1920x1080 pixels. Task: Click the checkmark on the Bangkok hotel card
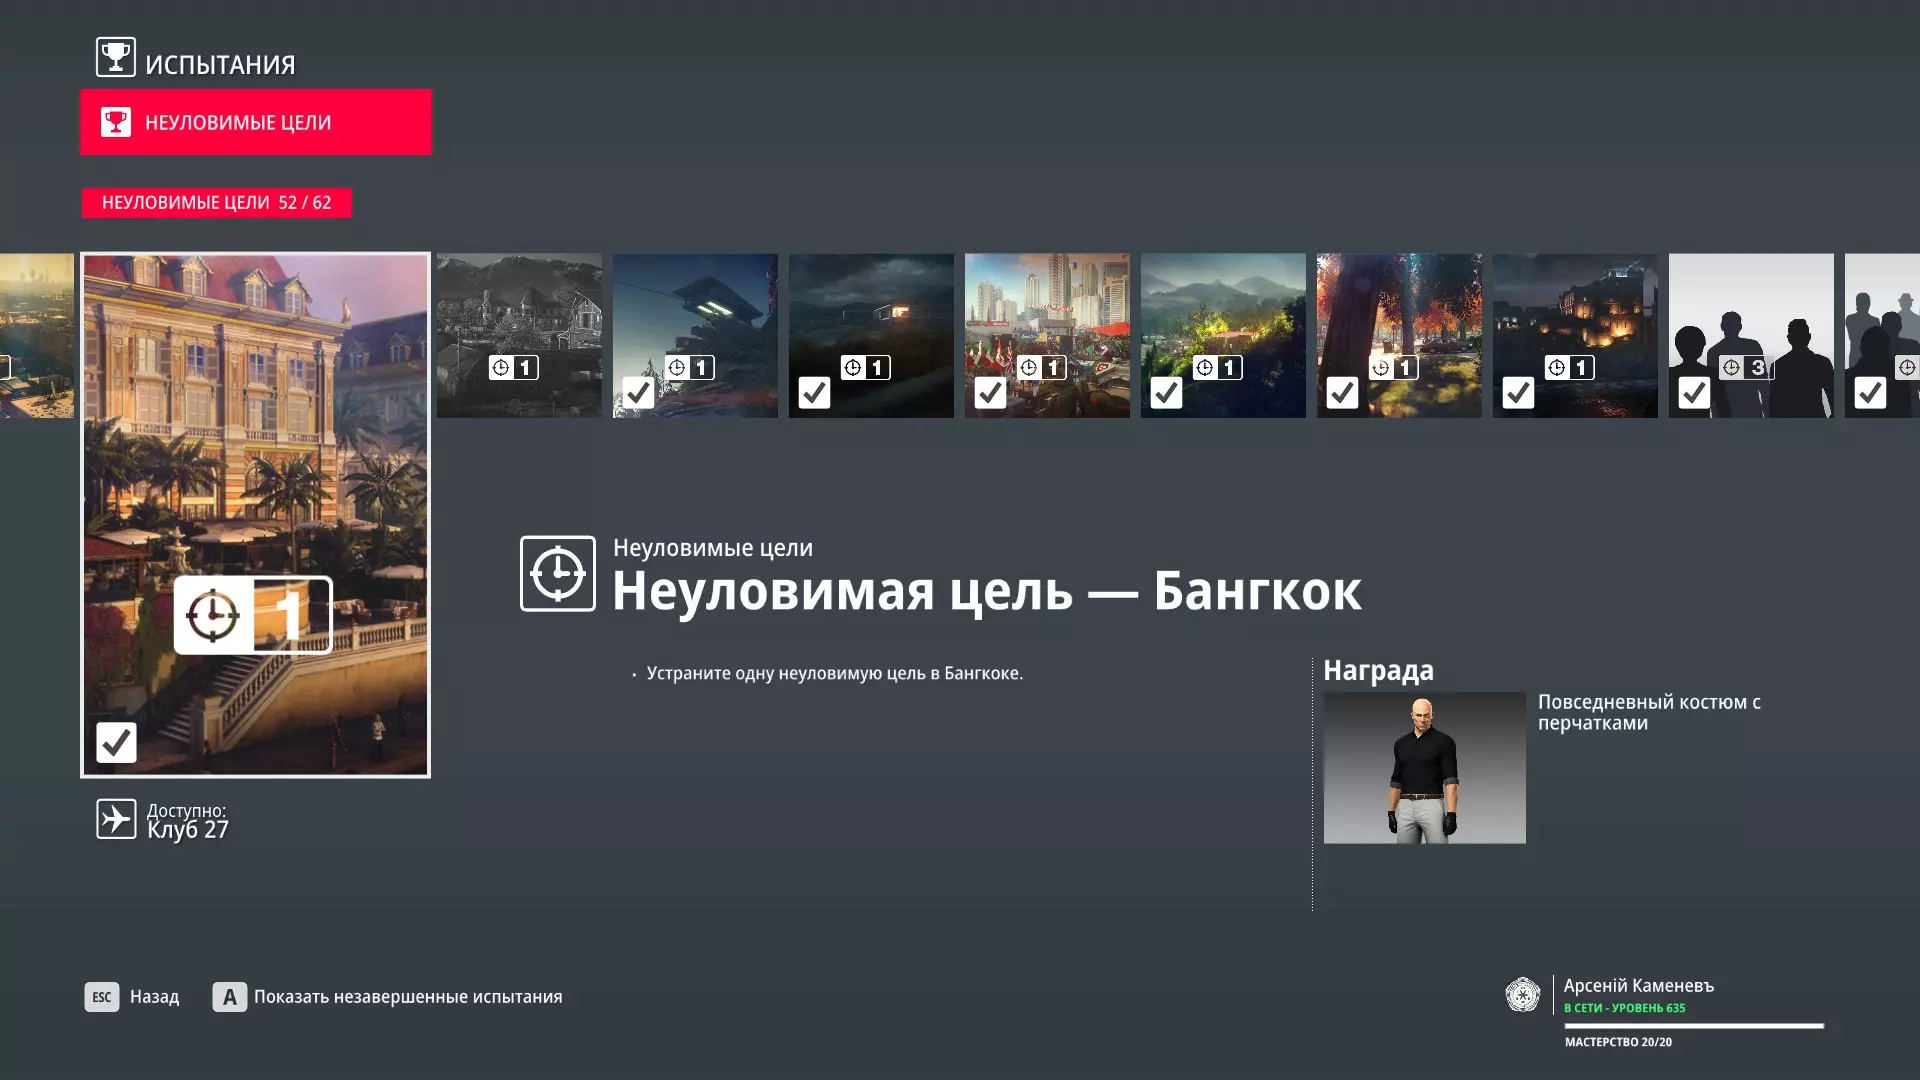click(x=116, y=742)
